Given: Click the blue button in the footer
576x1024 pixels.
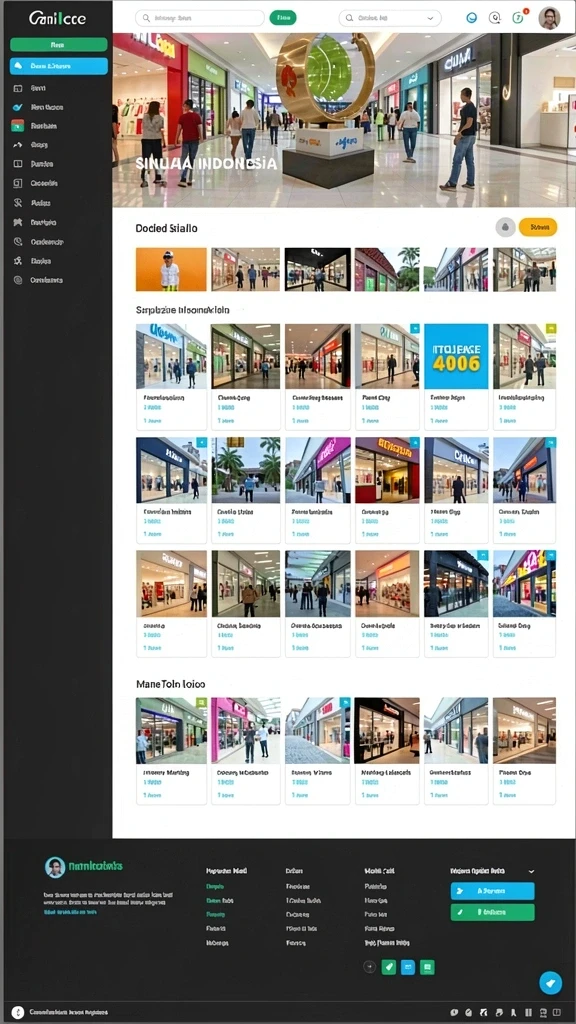Looking at the screenshot, I should pyautogui.click(x=492, y=891).
